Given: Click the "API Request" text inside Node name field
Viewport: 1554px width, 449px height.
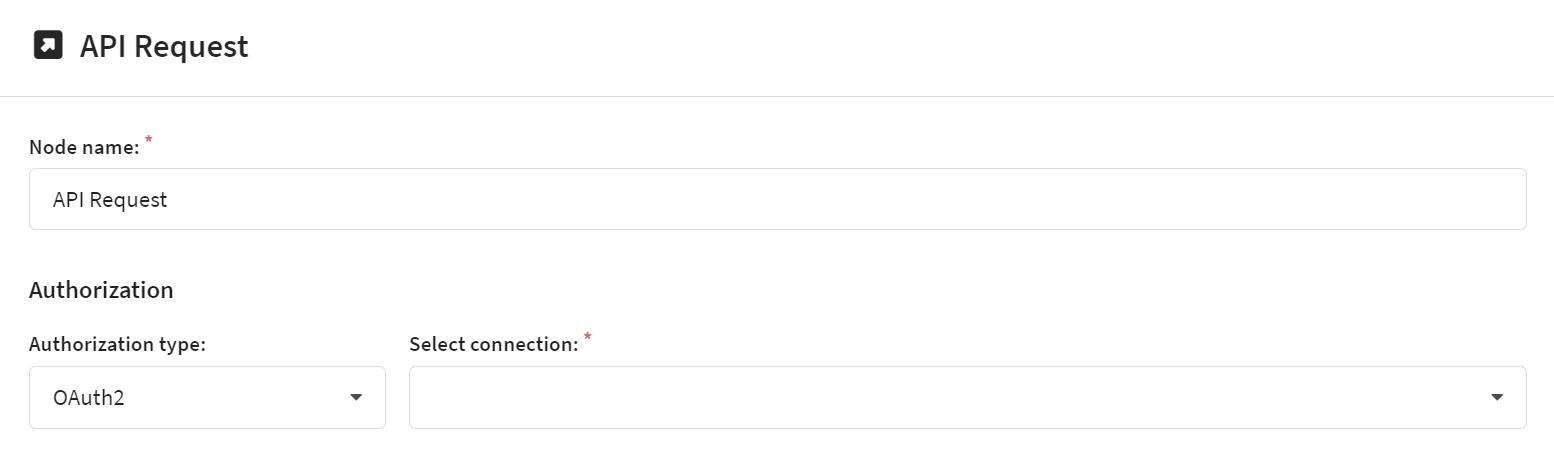Looking at the screenshot, I should click(x=110, y=200).
